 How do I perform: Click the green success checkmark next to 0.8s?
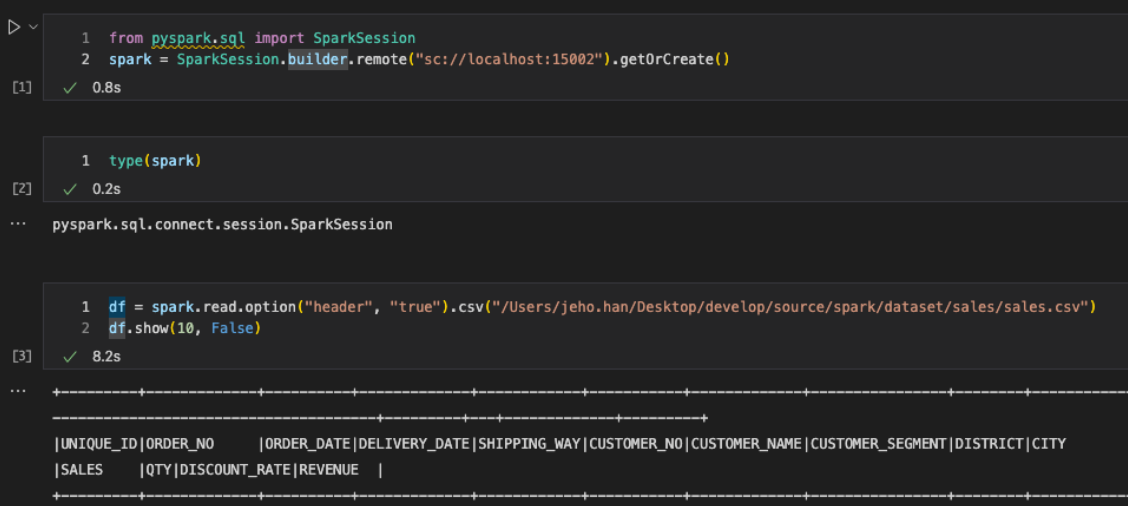(70, 88)
